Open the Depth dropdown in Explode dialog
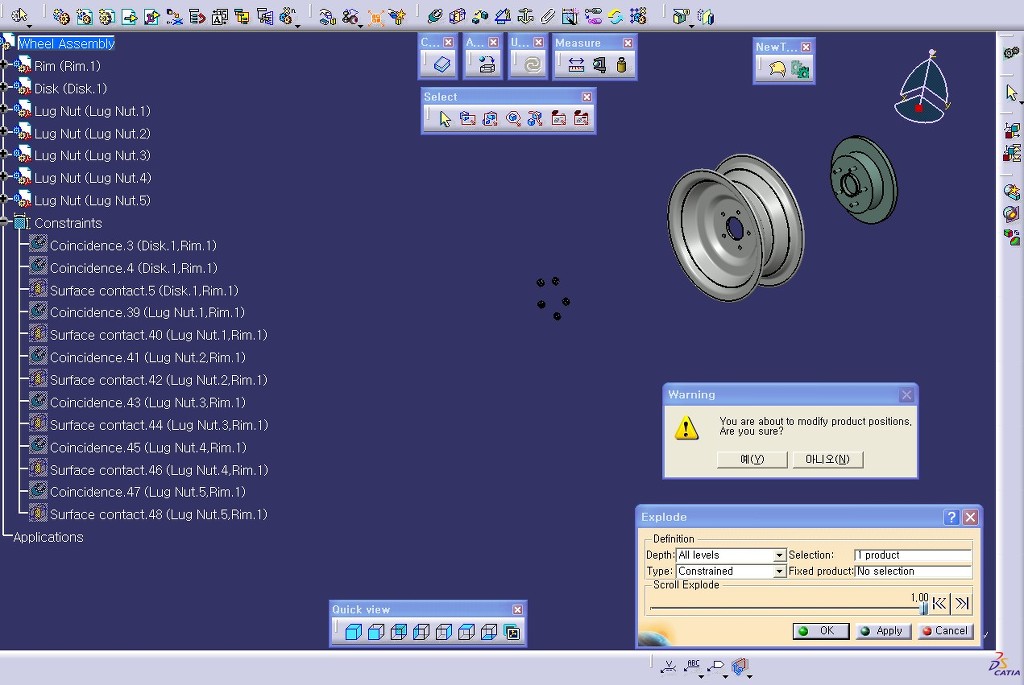The image size is (1024, 685). click(x=779, y=556)
